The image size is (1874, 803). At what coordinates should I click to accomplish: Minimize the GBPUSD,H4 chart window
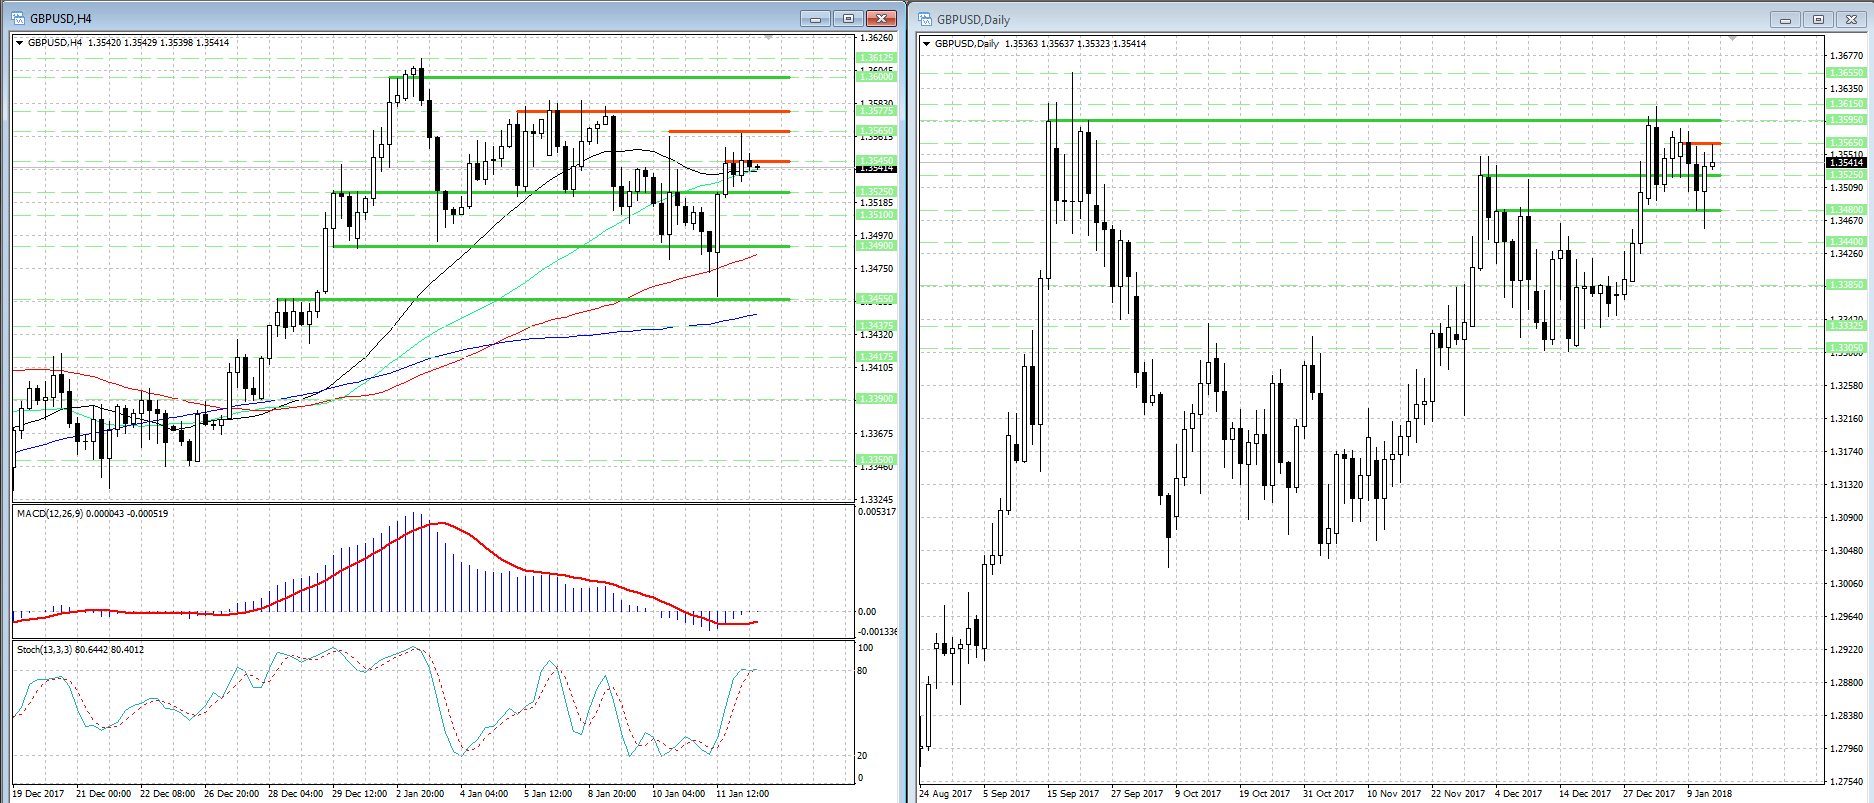coord(815,18)
